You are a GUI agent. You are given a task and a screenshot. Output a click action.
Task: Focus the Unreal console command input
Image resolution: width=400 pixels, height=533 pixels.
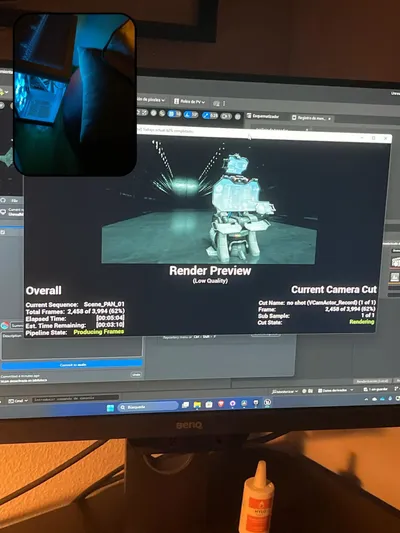[76, 399]
